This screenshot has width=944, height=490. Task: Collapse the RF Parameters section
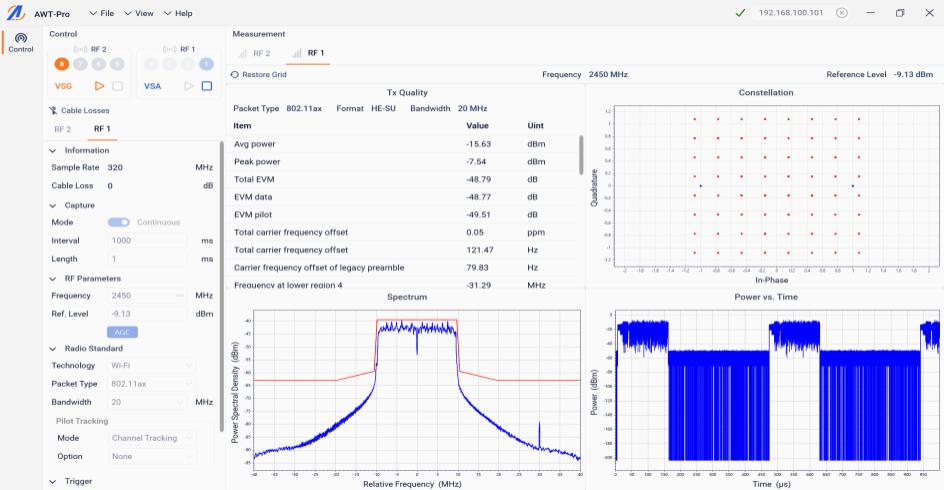coord(53,279)
